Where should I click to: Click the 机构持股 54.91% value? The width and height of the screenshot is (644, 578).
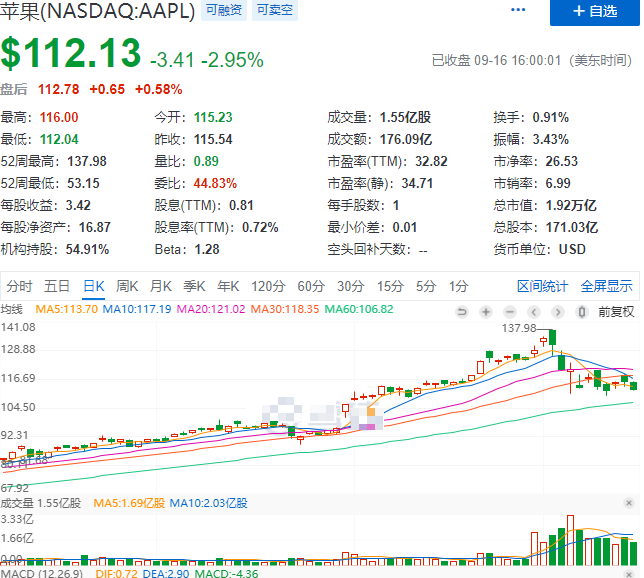tap(87, 249)
